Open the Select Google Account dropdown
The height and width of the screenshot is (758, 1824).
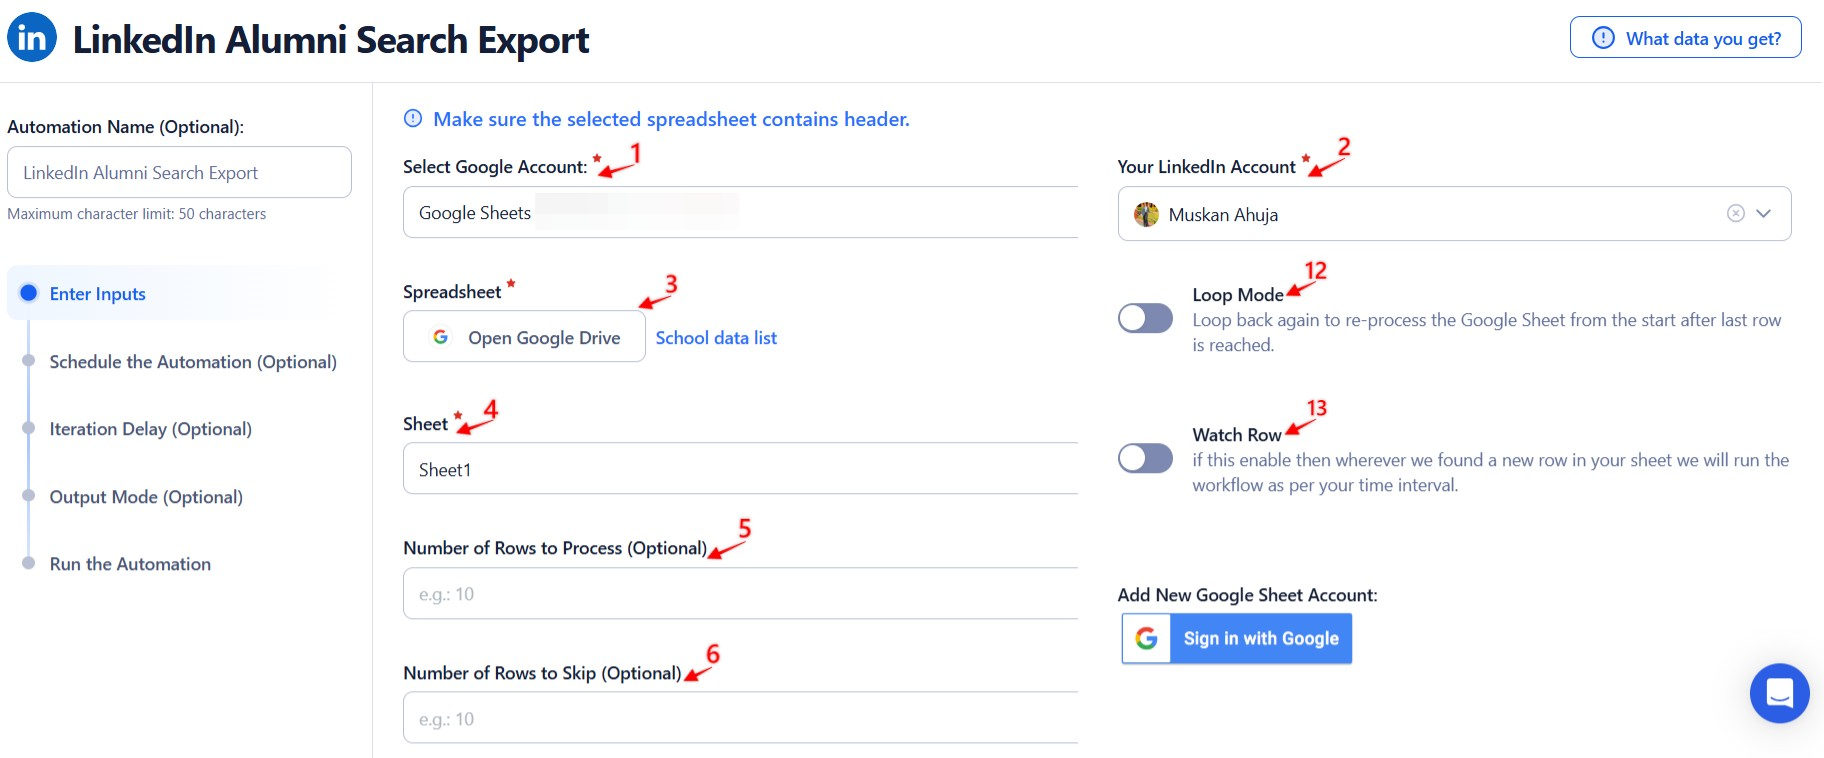[x=740, y=212]
